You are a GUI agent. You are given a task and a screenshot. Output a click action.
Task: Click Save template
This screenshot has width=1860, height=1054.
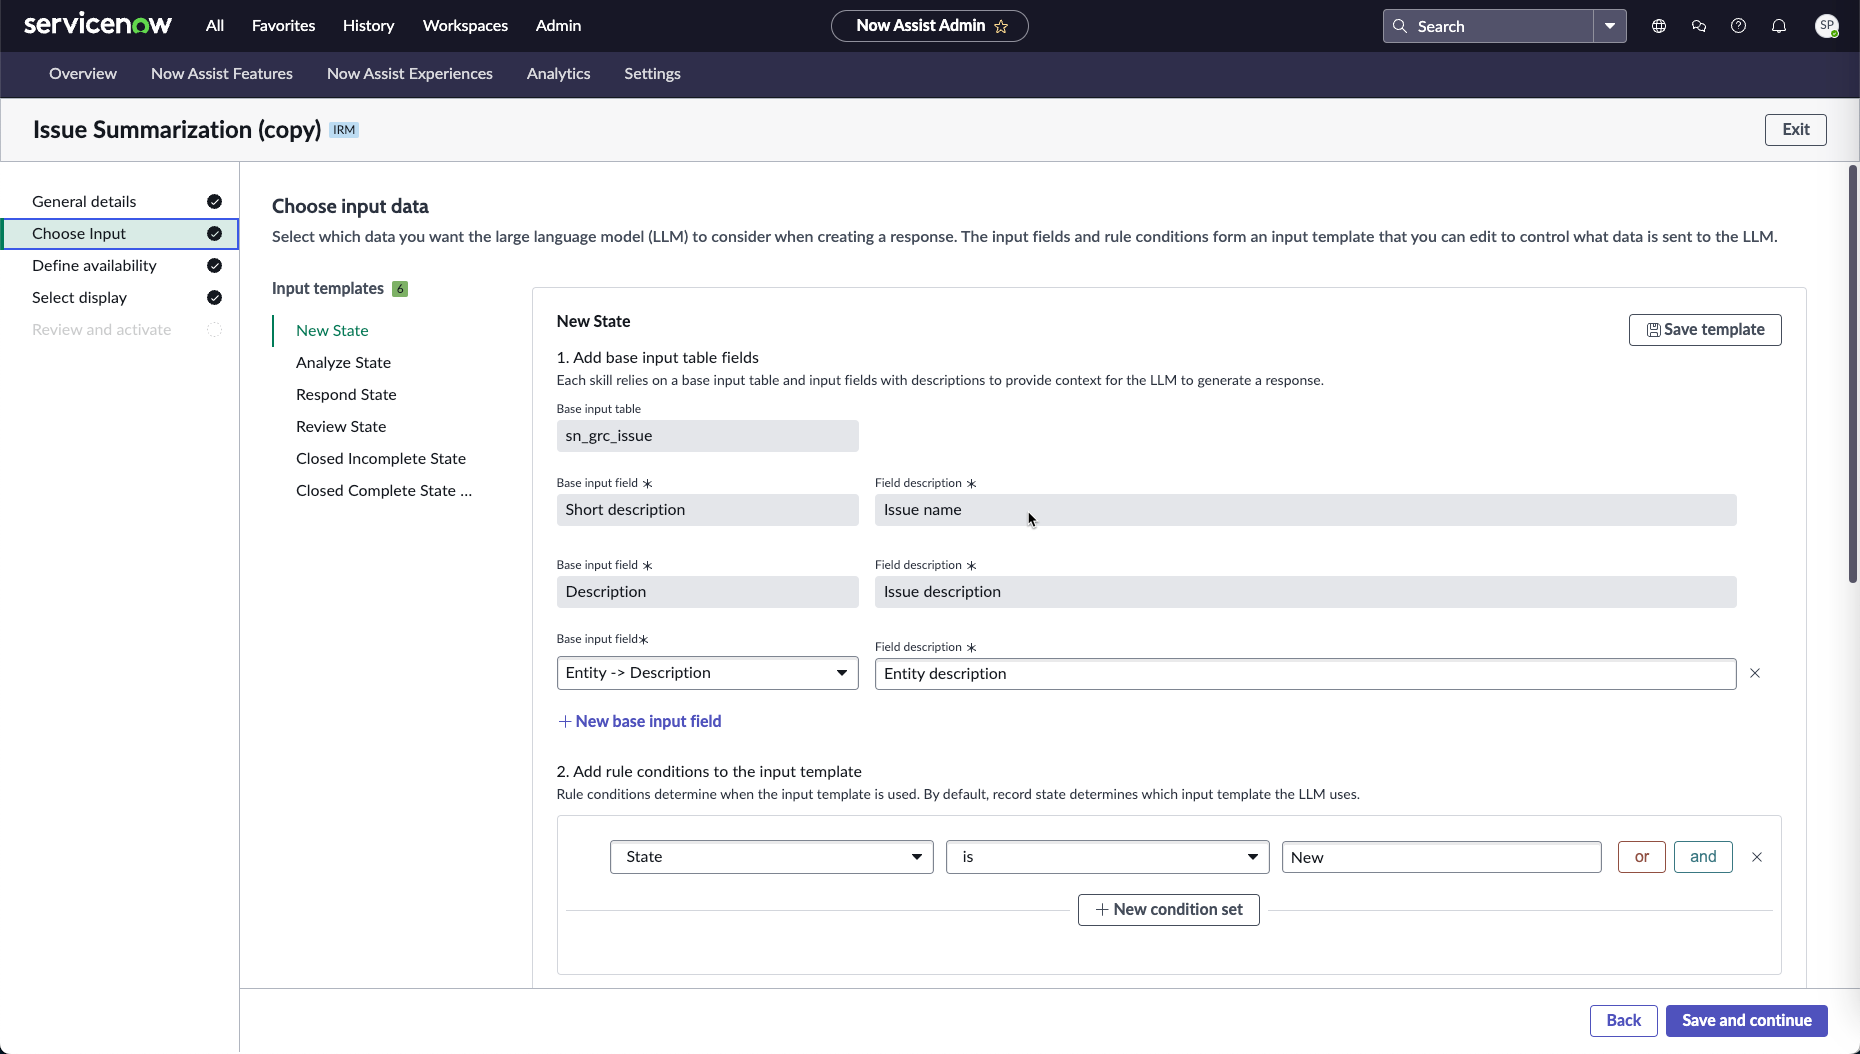[1705, 330]
